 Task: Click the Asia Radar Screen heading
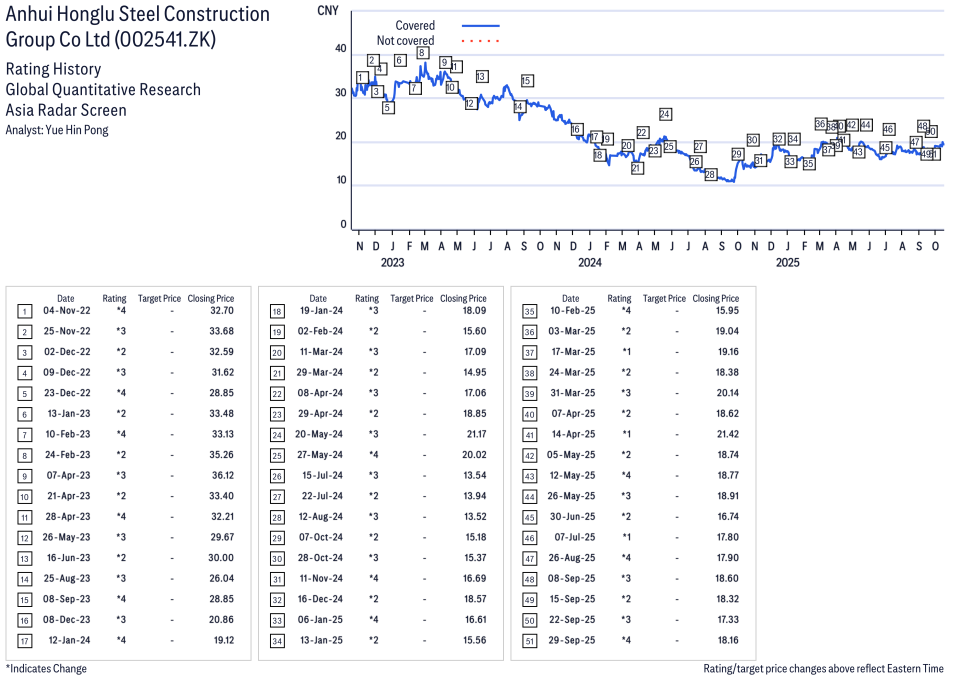66,110
